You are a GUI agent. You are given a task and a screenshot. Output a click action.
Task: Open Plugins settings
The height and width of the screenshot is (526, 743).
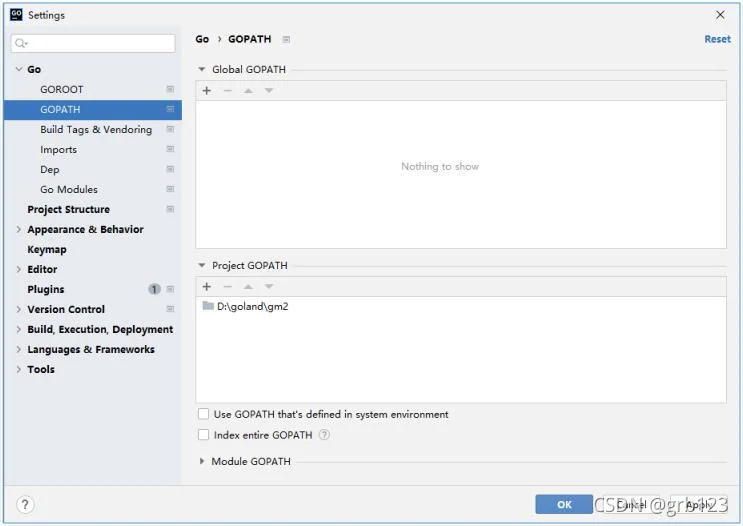(45, 289)
